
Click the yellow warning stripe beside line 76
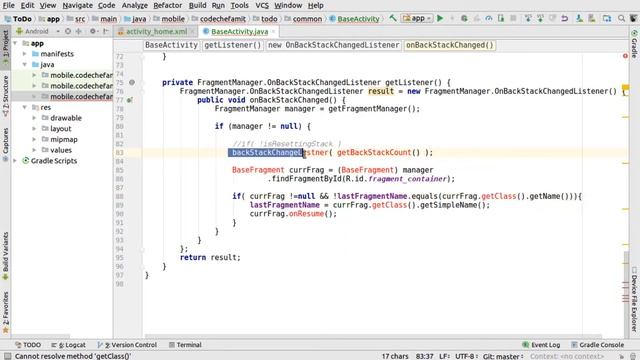pos(626,87)
